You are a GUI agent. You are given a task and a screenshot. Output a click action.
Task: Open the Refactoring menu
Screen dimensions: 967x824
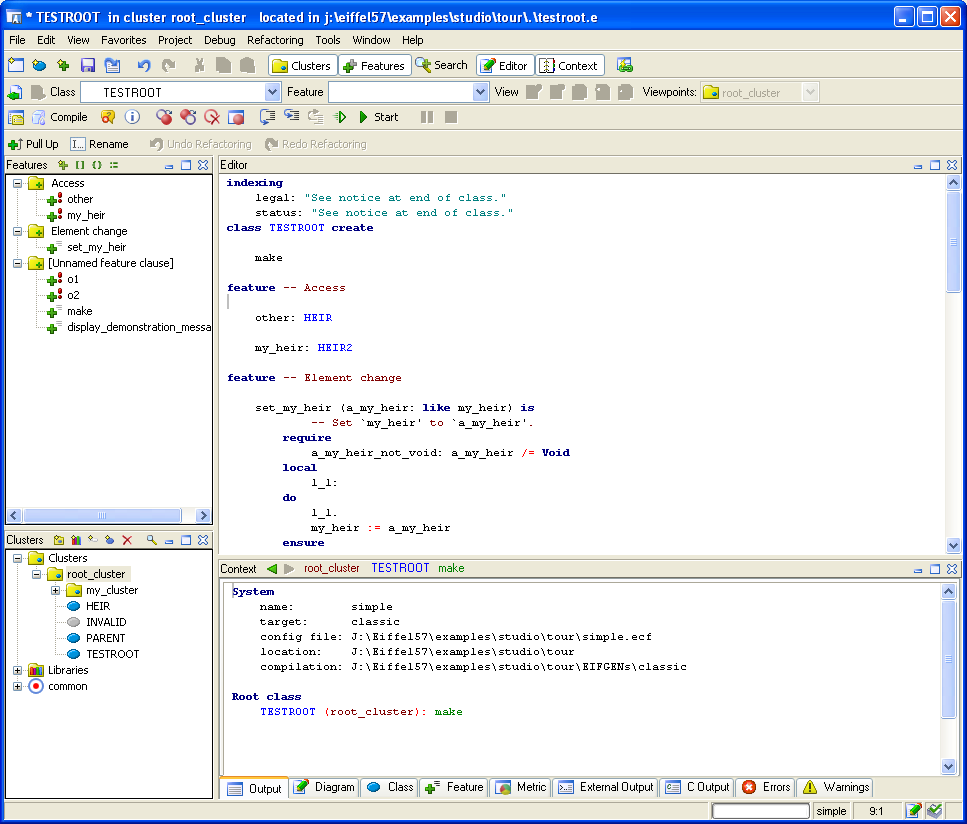click(x=275, y=40)
